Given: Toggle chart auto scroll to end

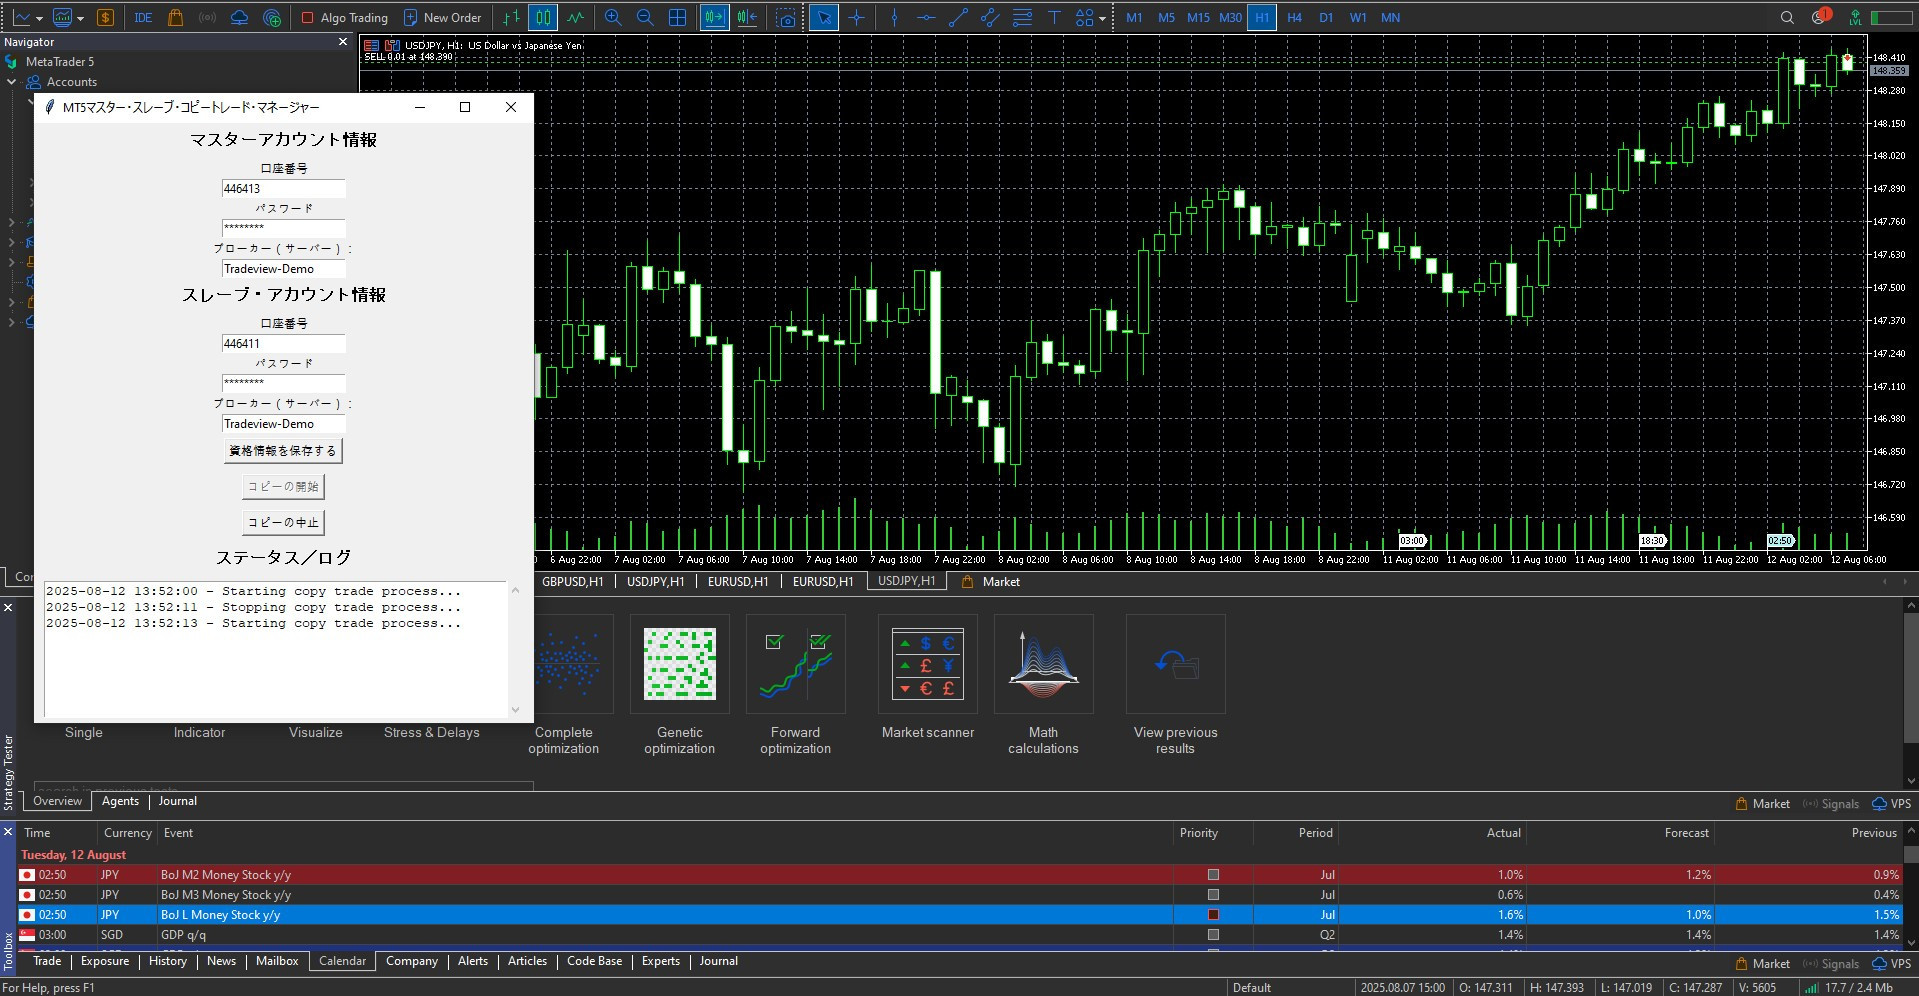Looking at the screenshot, I should pos(714,17).
